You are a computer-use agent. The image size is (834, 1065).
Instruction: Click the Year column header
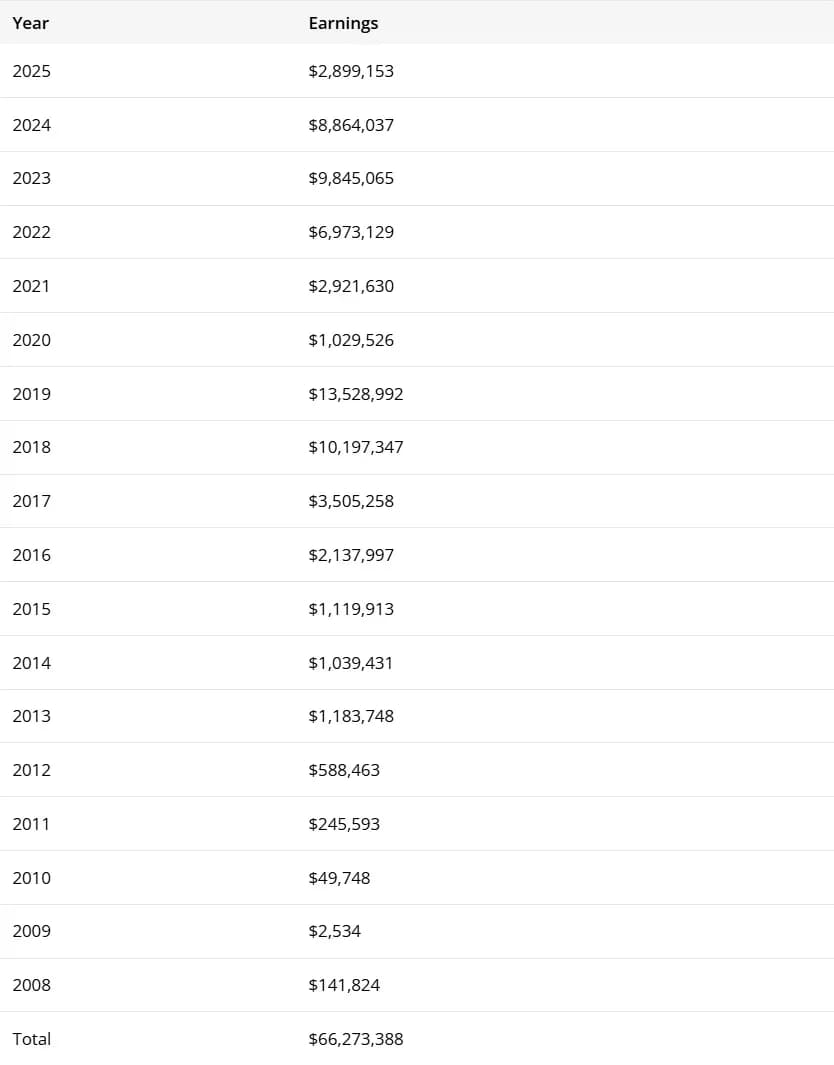(31, 23)
